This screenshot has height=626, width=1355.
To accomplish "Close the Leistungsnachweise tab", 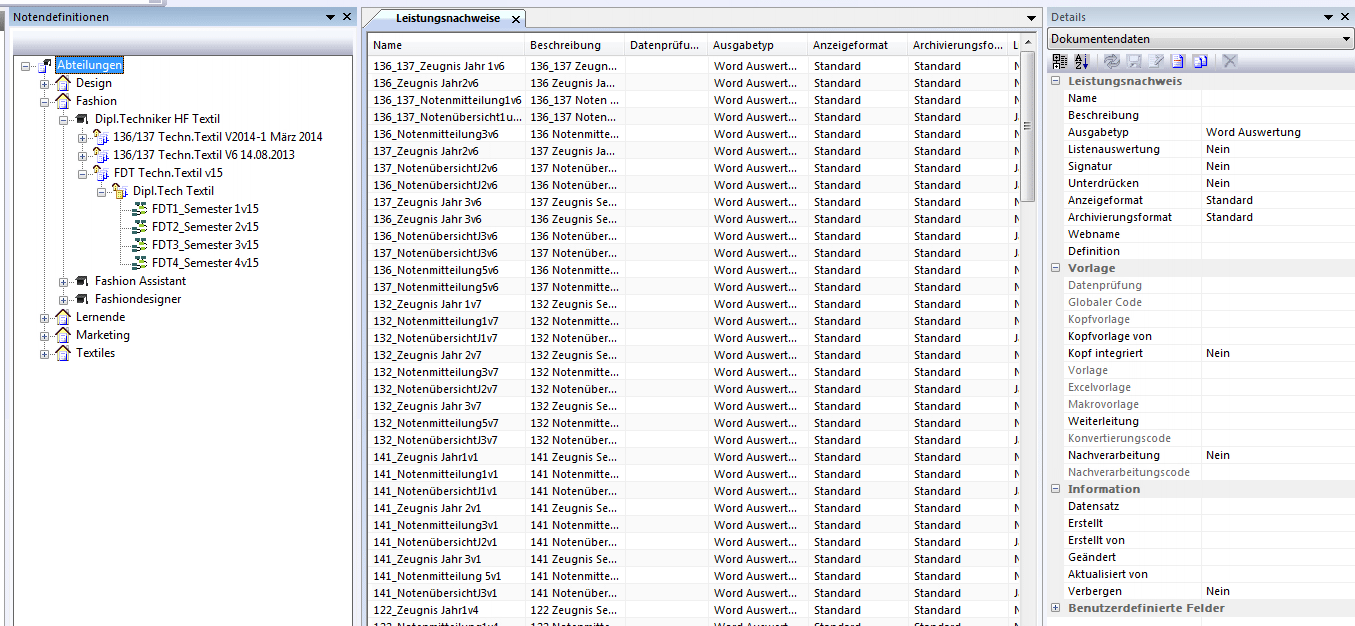I will point(516,19).
